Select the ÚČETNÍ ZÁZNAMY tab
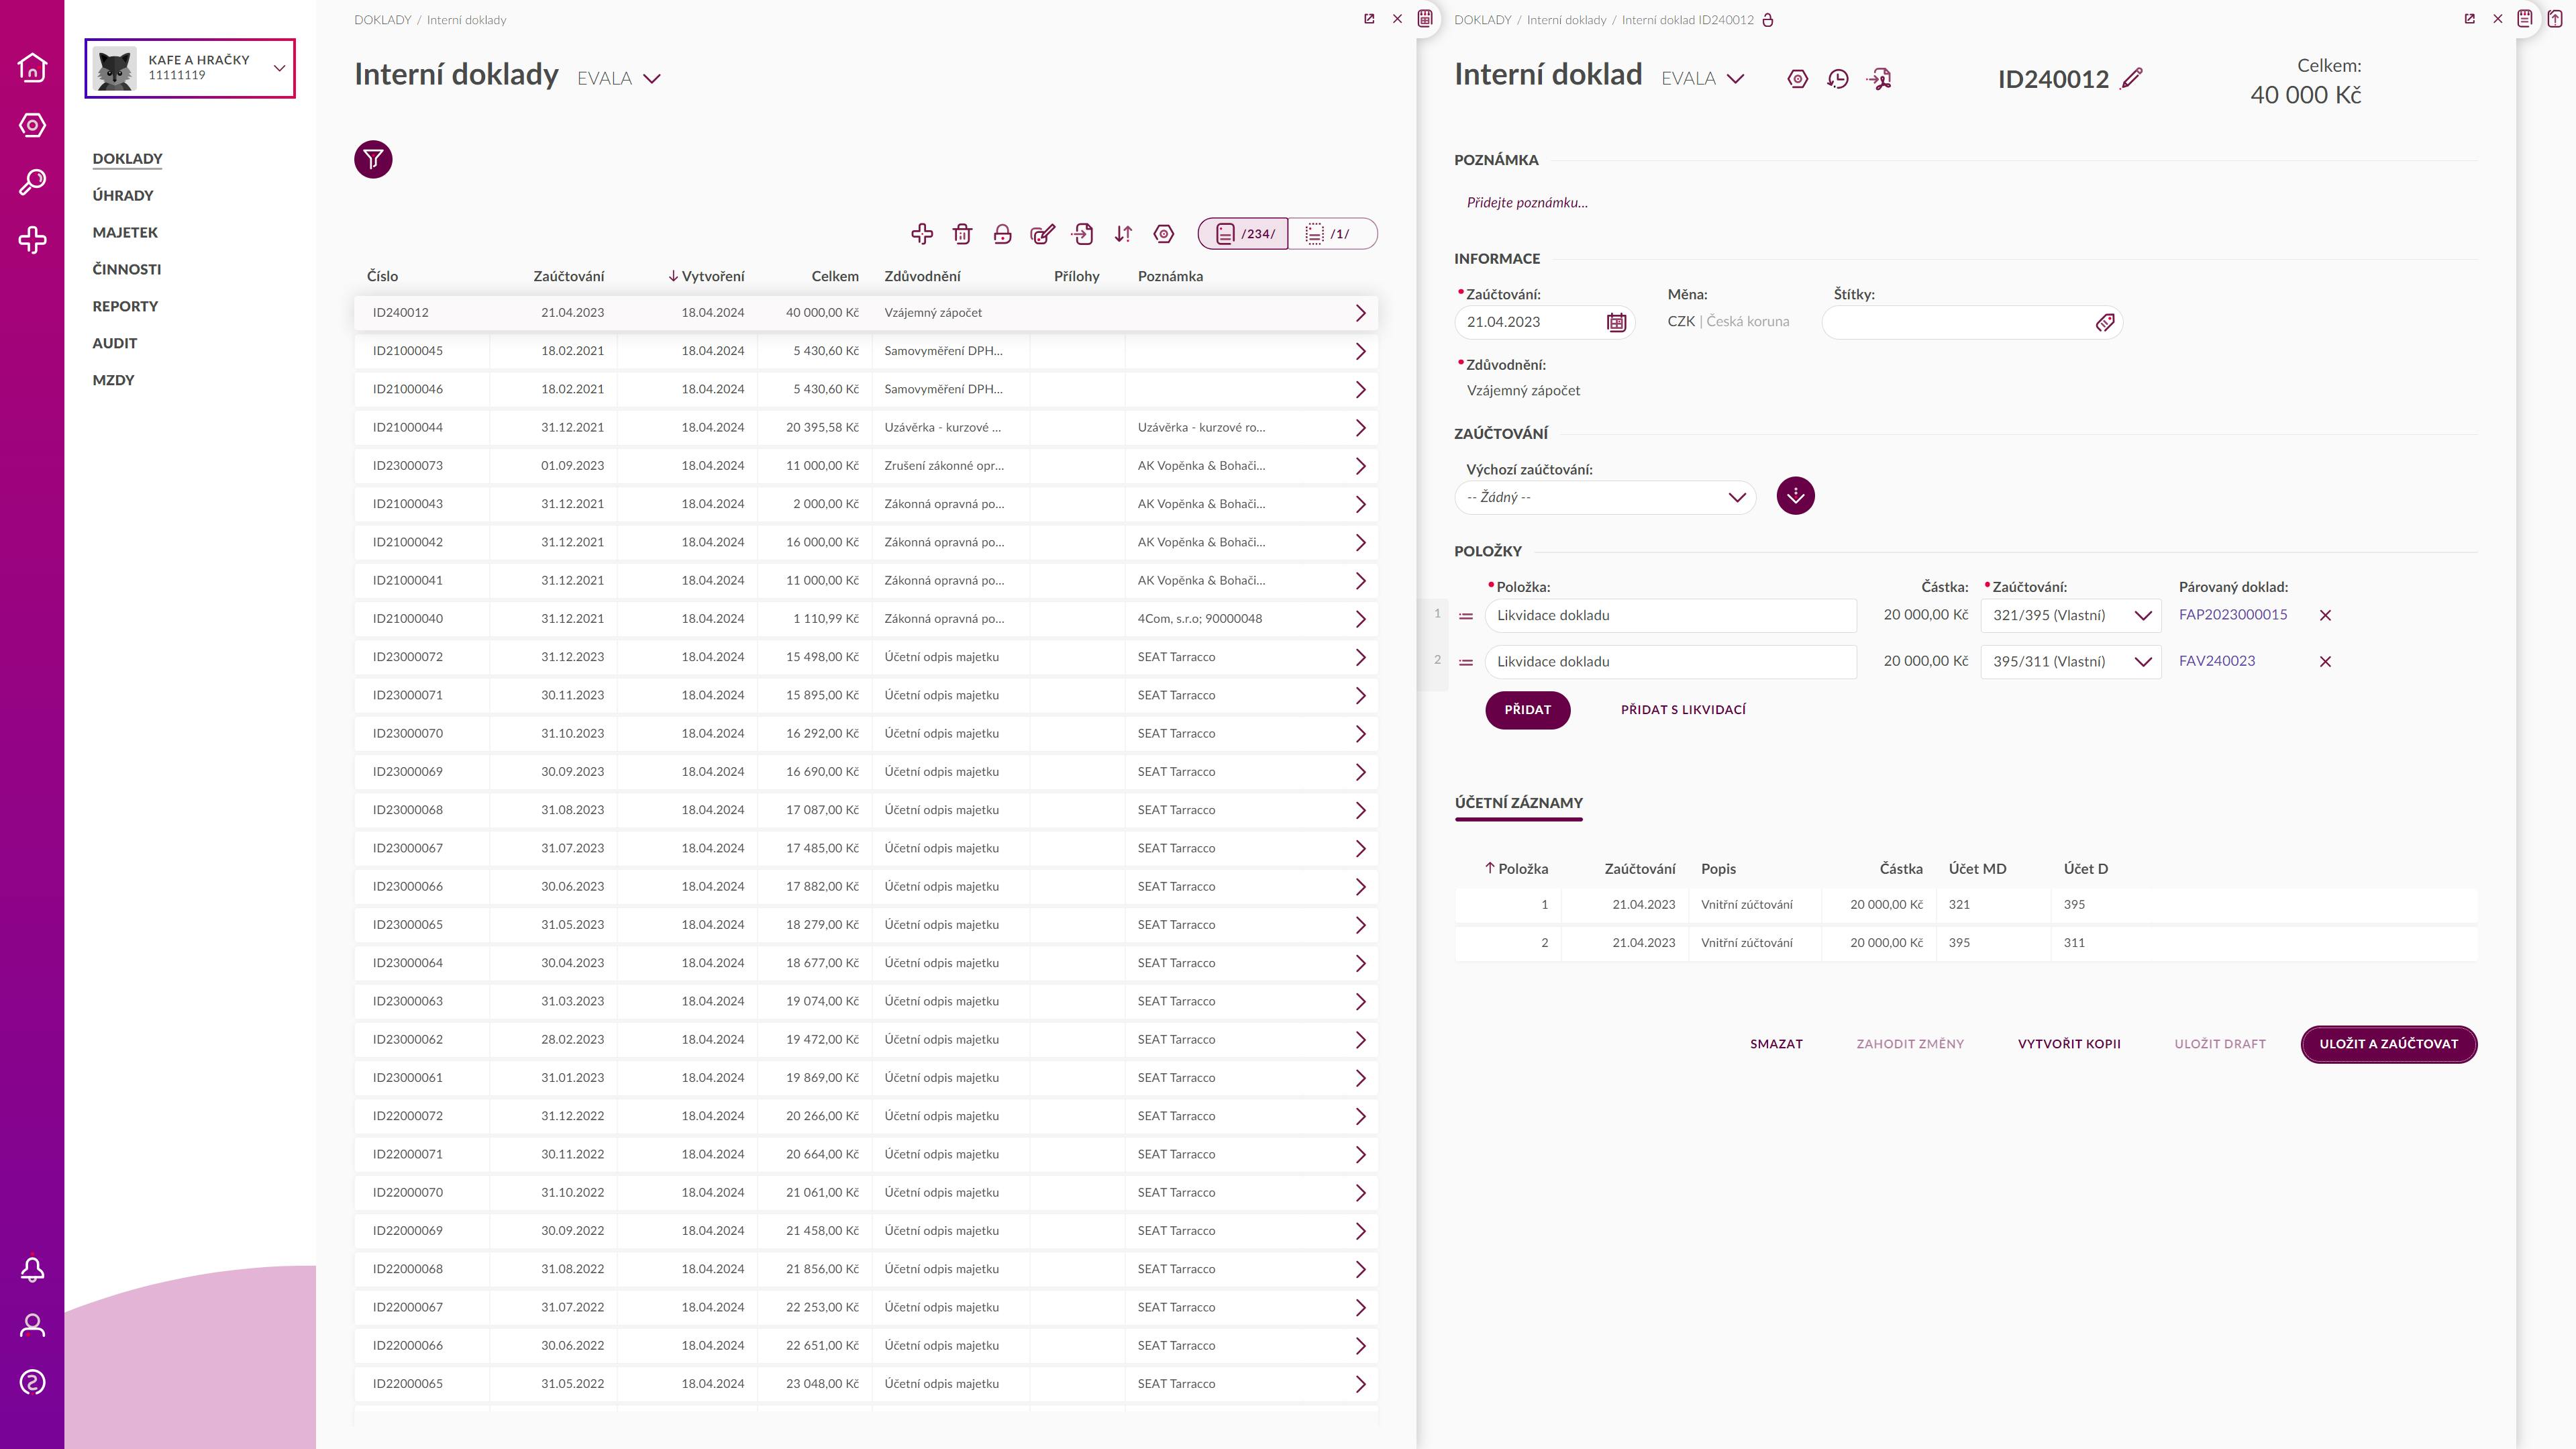Viewport: 2576px width, 1449px height. [1518, 803]
